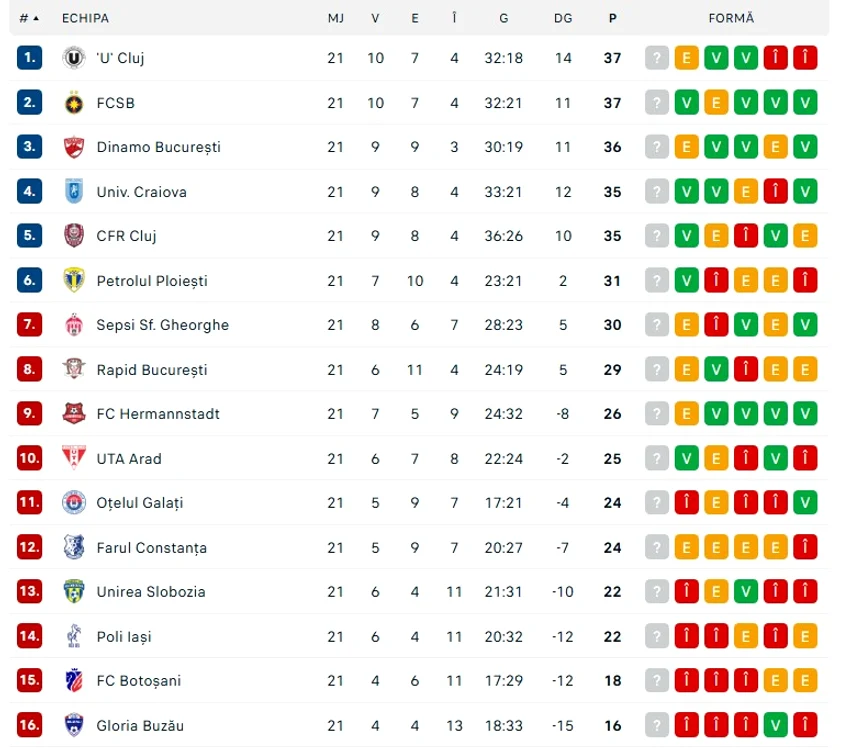843x750 pixels.
Task: Open the Rapid București team page
Action: tap(152, 370)
